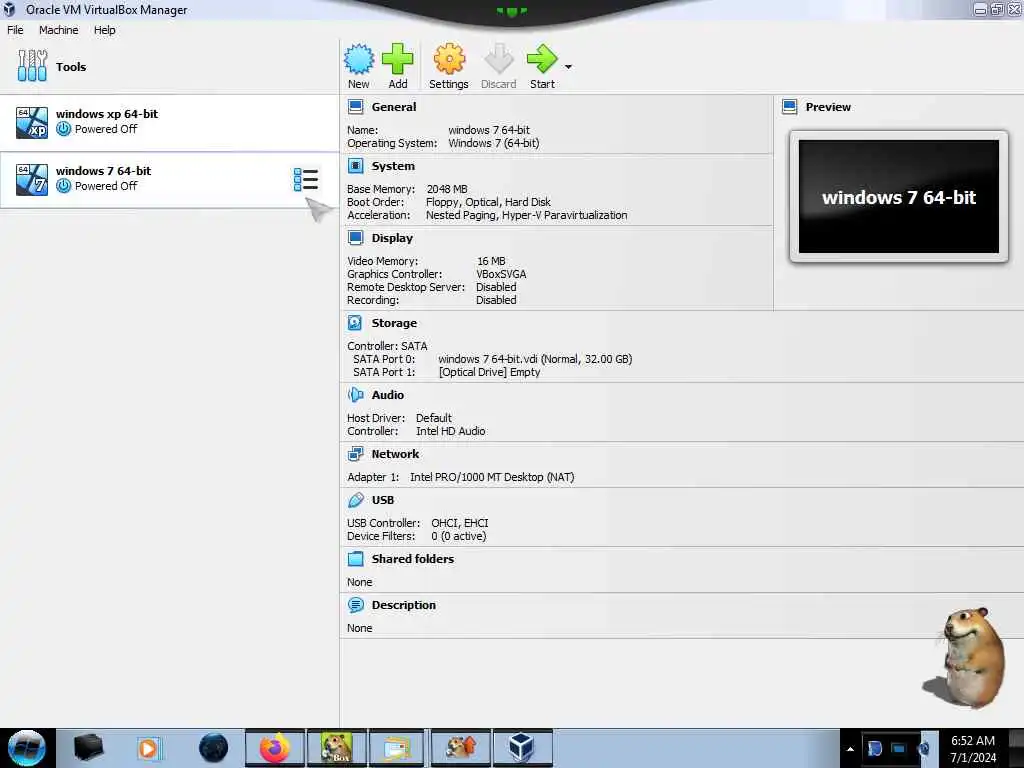Click the Graphics Controller value VBoxSVGA
Image resolution: width=1024 pixels, height=768 pixels.
pyautogui.click(x=501, y=274)
